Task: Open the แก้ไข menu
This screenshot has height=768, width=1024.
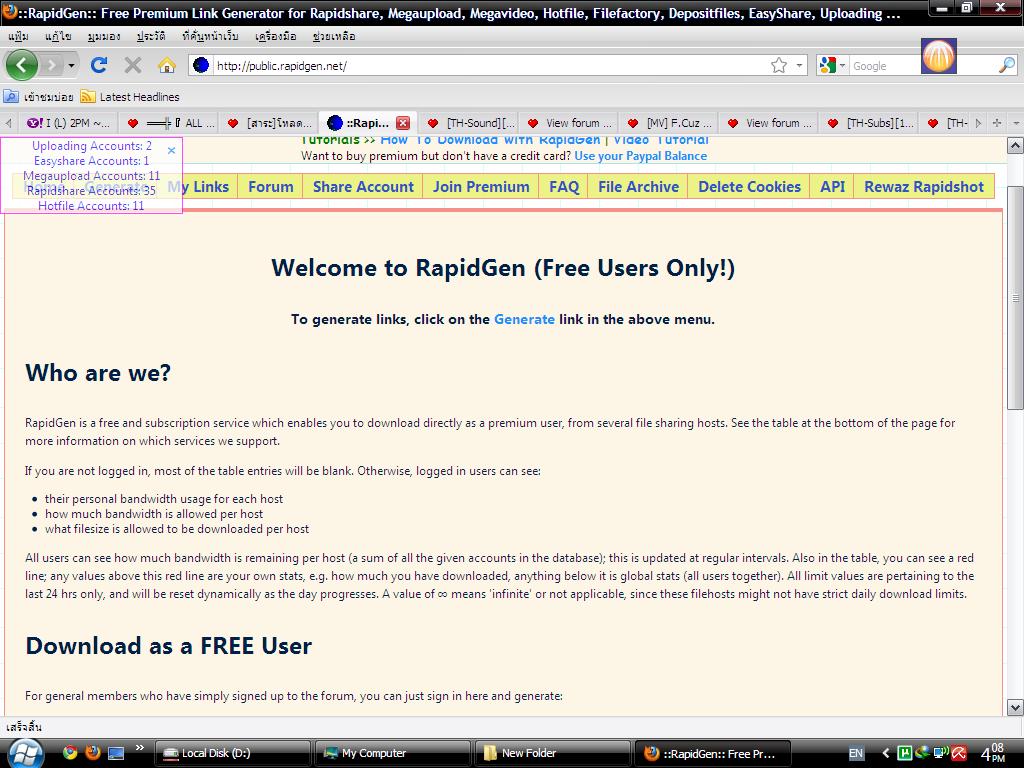Action: (x=57, y=36)
